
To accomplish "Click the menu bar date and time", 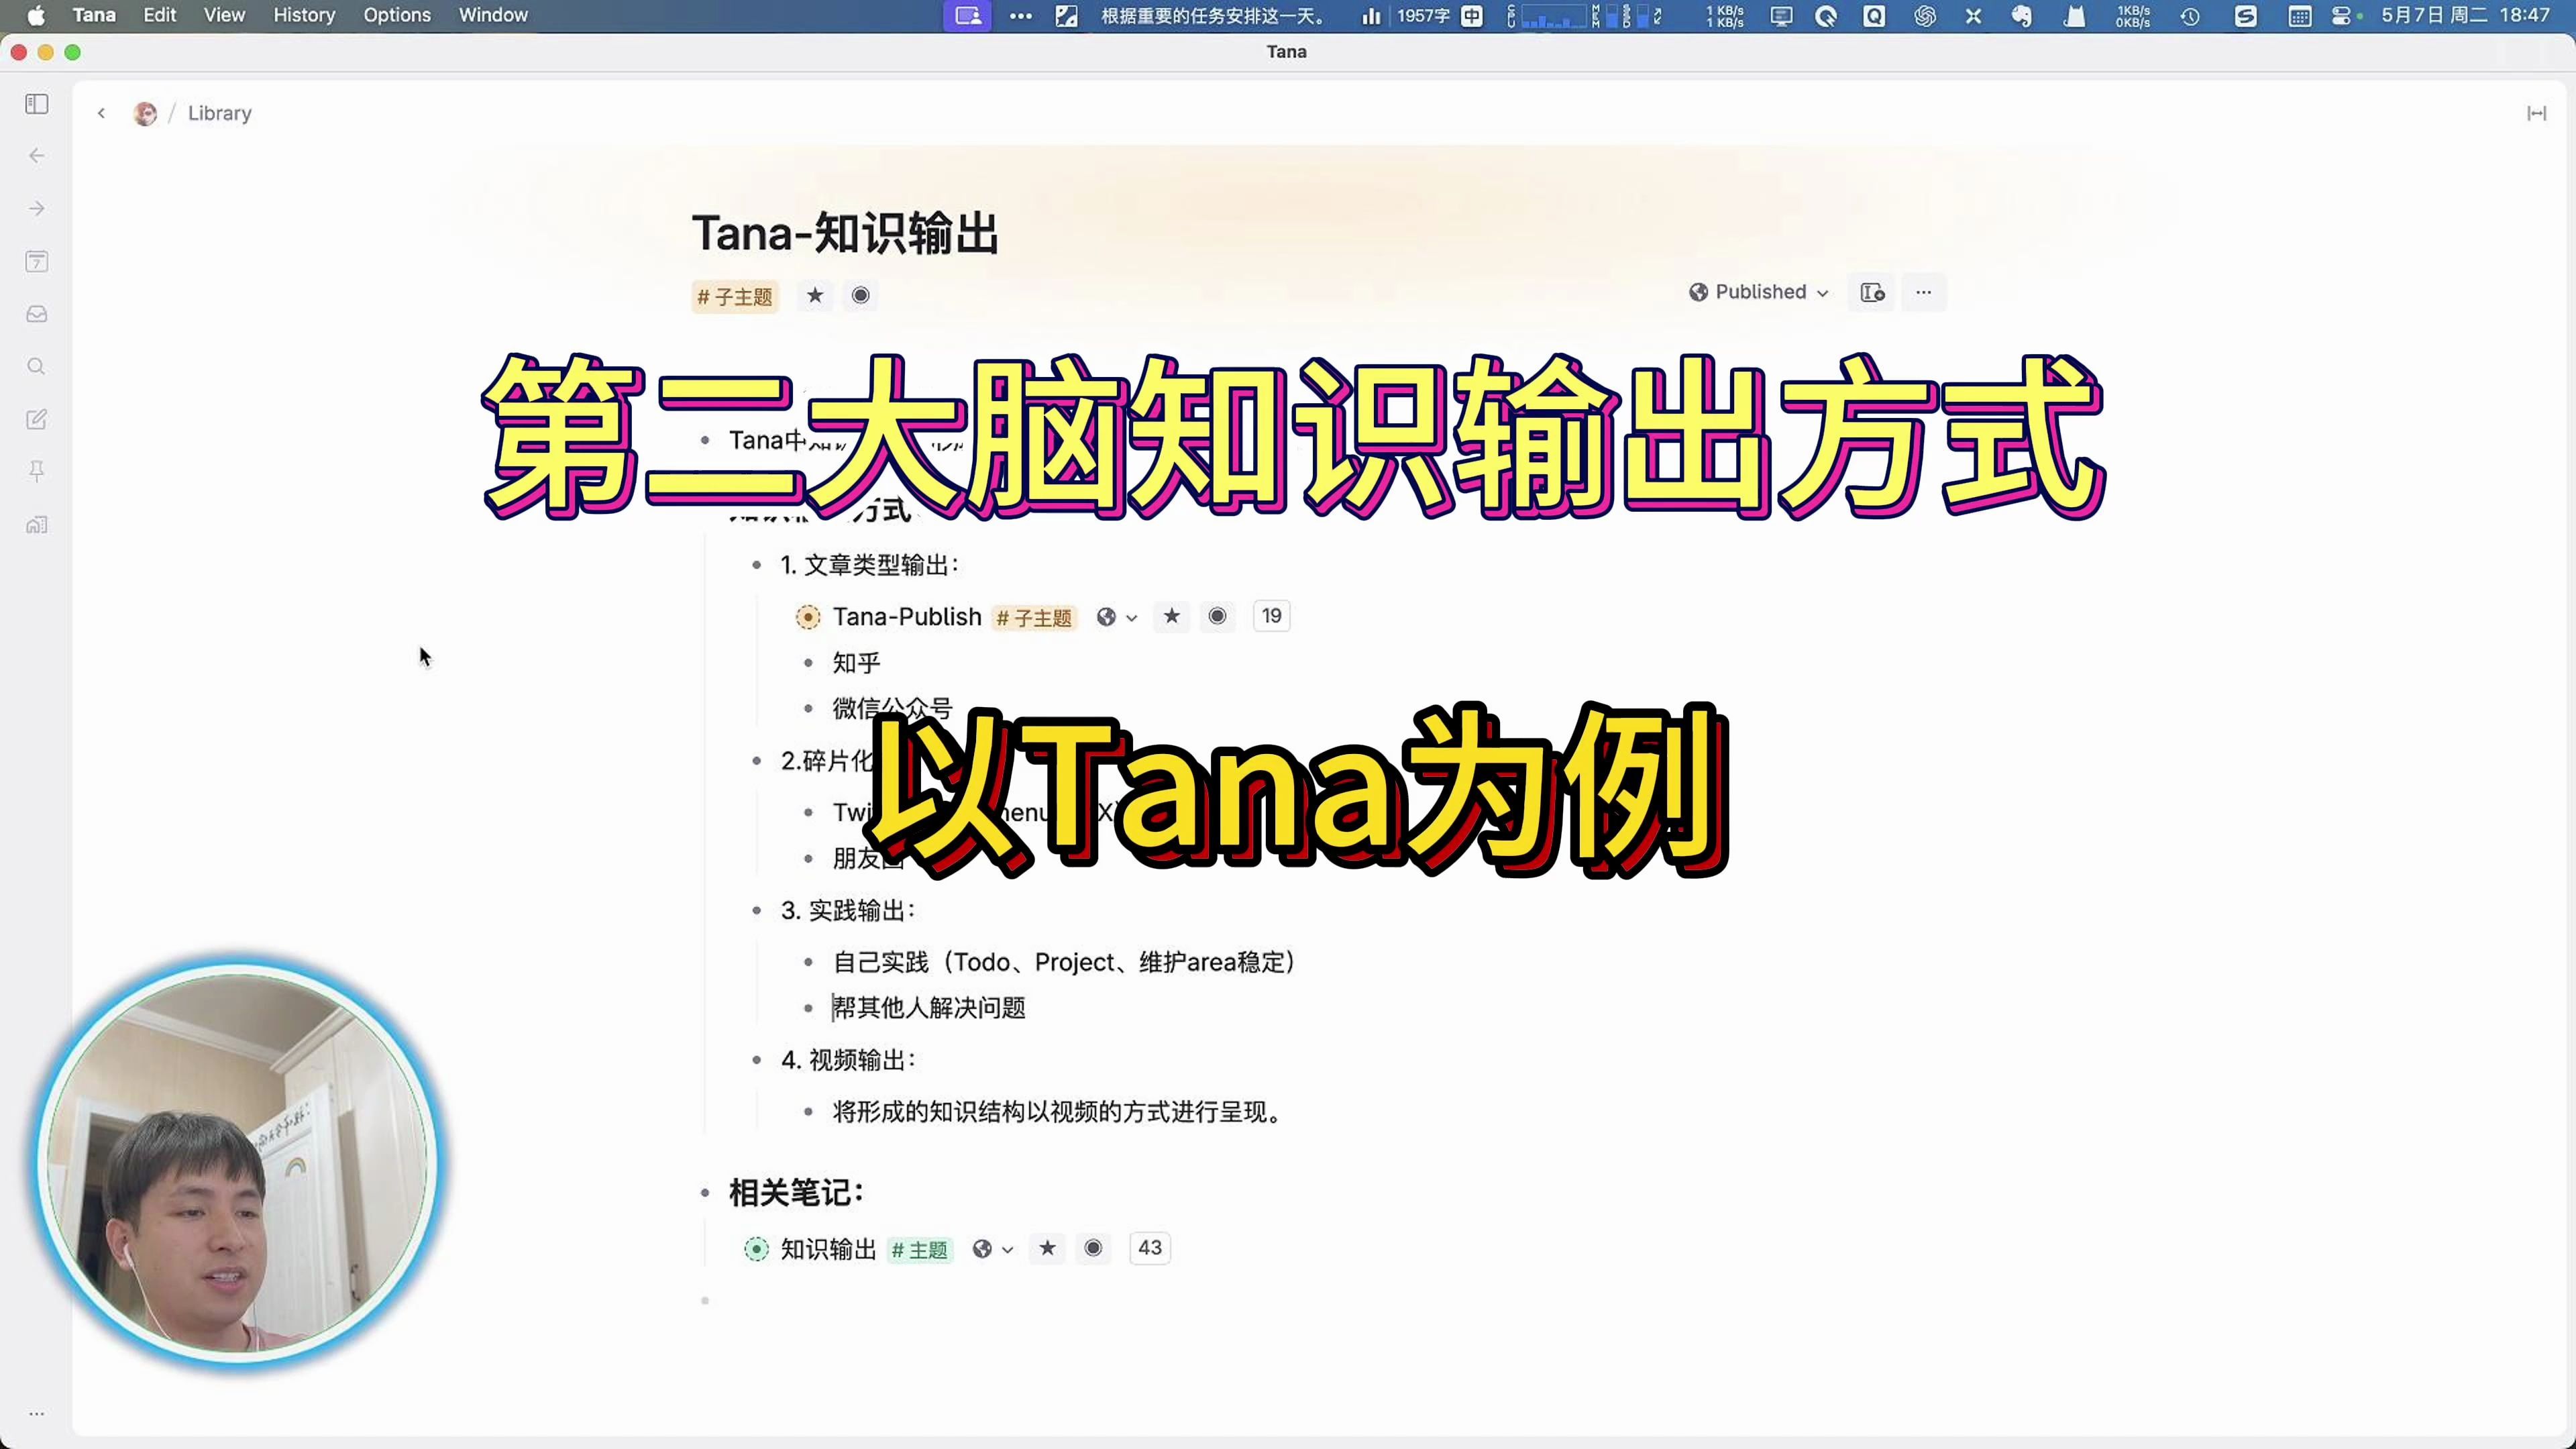I will click(2466, 15).
